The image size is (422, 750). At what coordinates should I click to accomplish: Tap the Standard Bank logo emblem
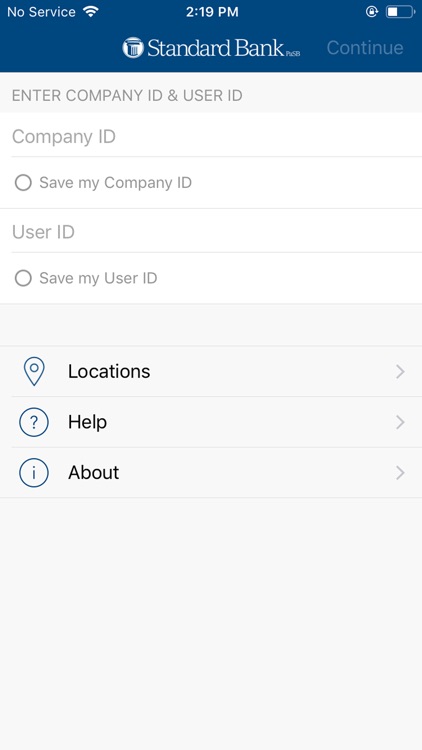[133, 48]
